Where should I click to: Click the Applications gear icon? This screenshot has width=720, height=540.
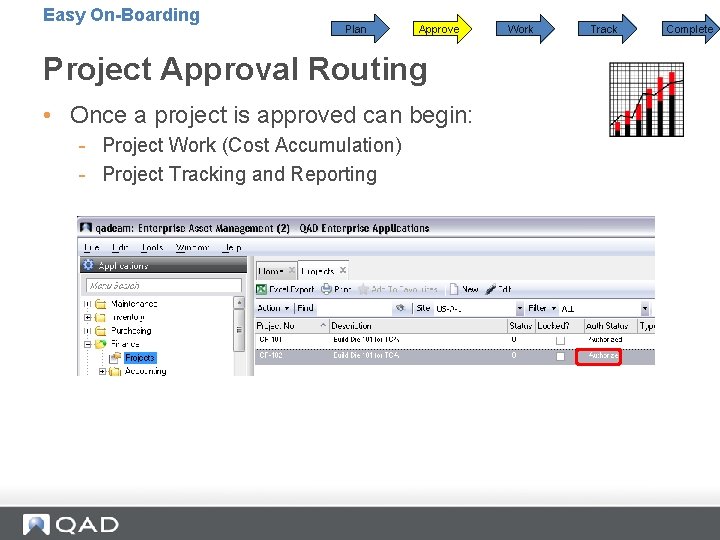[88, 265]
